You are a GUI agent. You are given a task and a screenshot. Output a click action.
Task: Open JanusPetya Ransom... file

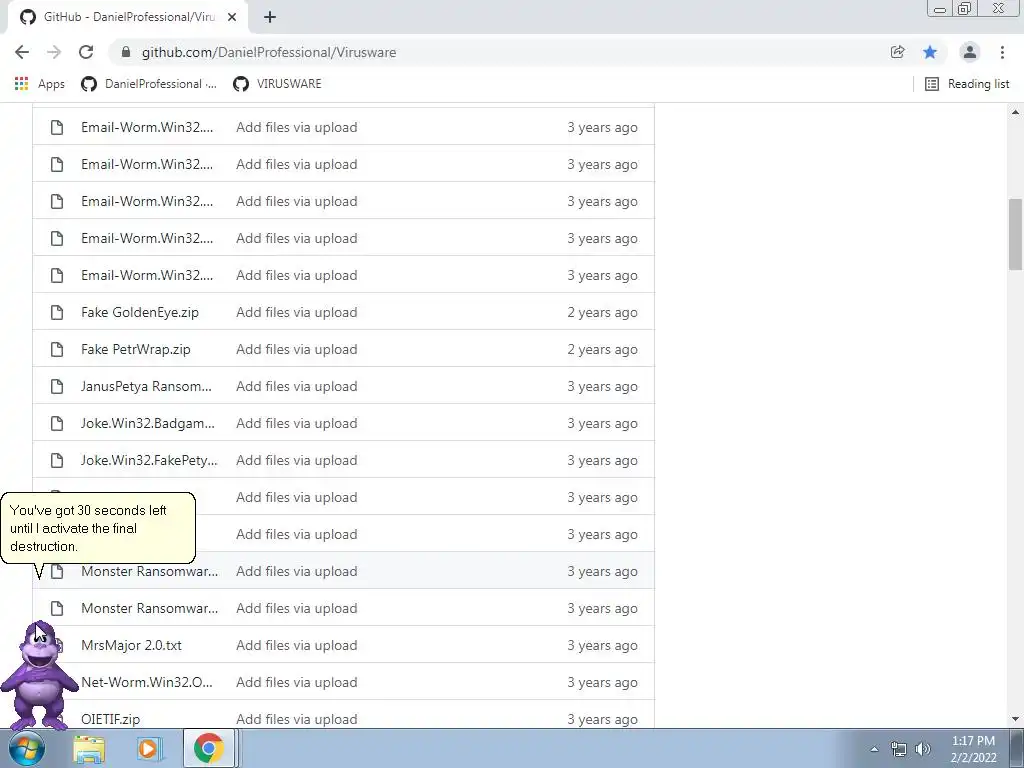click(x=146, y=387)
